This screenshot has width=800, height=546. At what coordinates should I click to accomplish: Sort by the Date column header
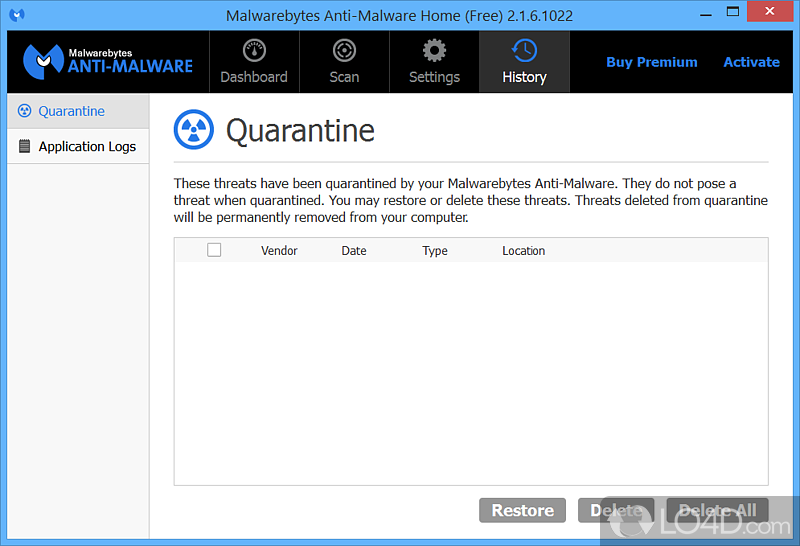pos(354,251)
